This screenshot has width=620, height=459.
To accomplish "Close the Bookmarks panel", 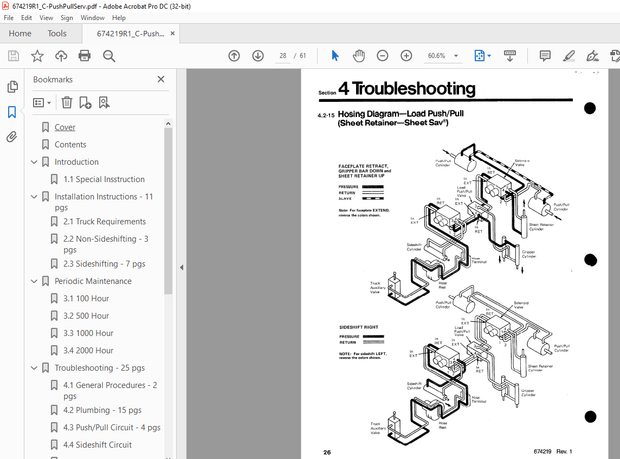I will coord(161,79).
